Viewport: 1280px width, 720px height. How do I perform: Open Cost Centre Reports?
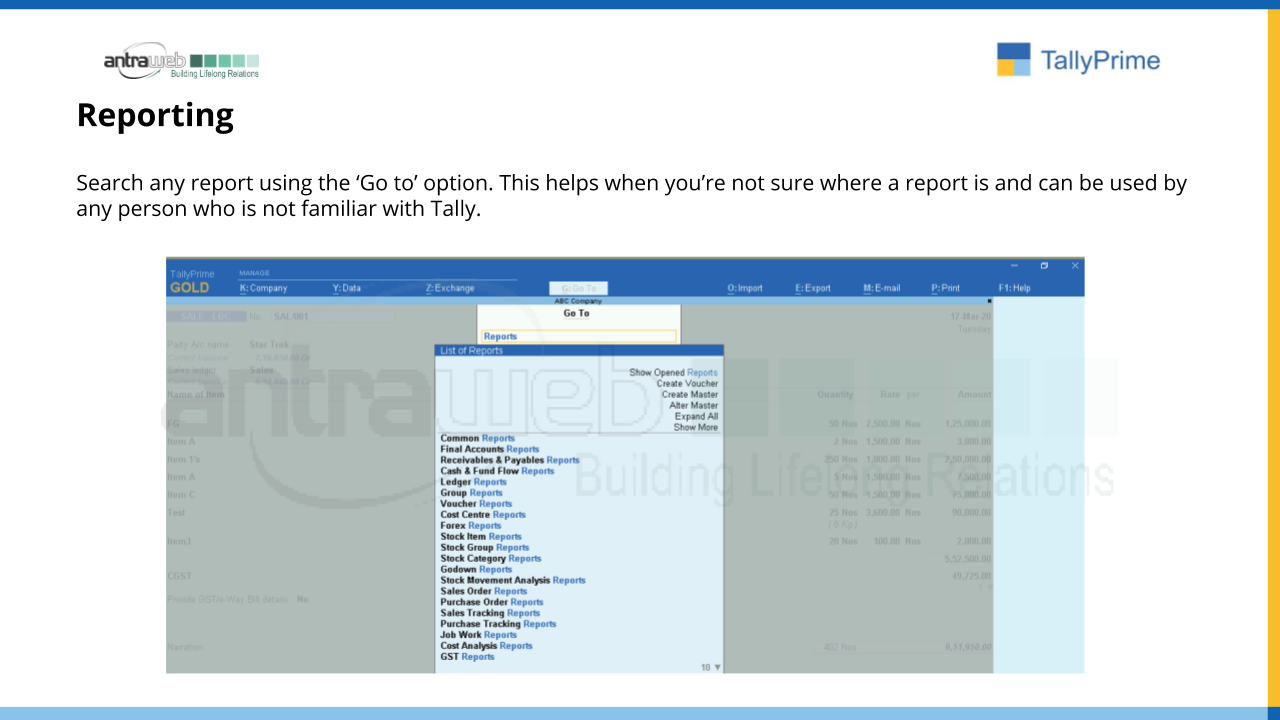483,515
